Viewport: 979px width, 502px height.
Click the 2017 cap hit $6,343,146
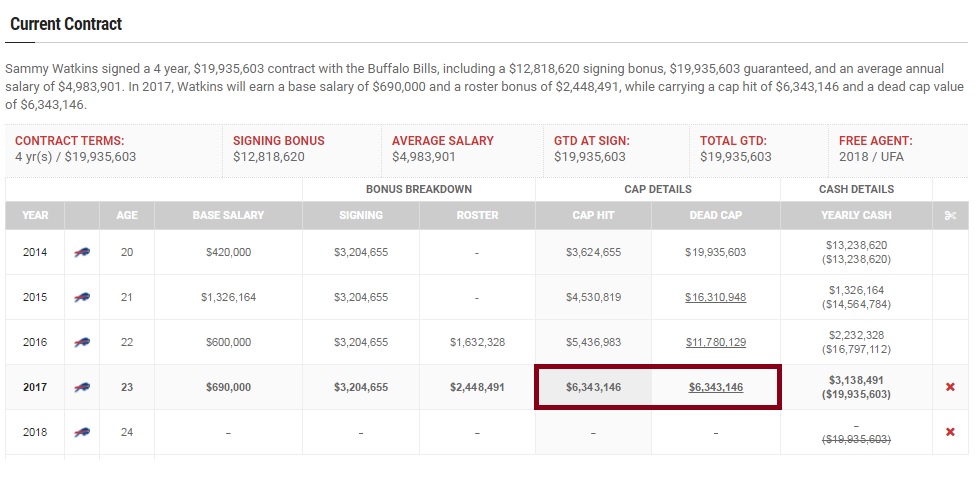[593, 387]
